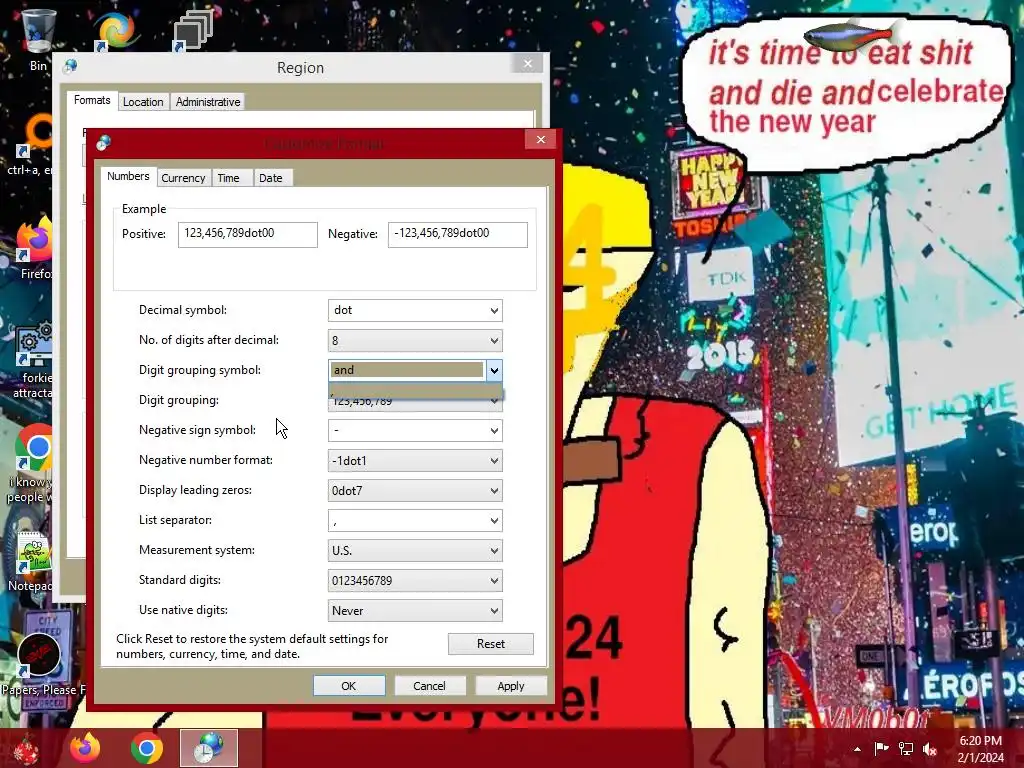Click the Digit grouping symbol text field
Viewport: 1024px width, 768px height.
pos(407,370)
